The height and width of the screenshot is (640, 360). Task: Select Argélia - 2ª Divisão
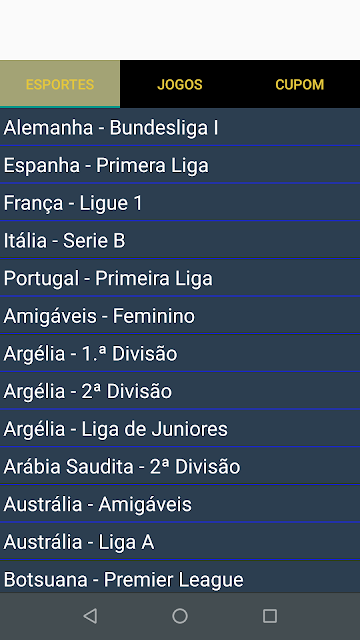click(x=180, y=391)
